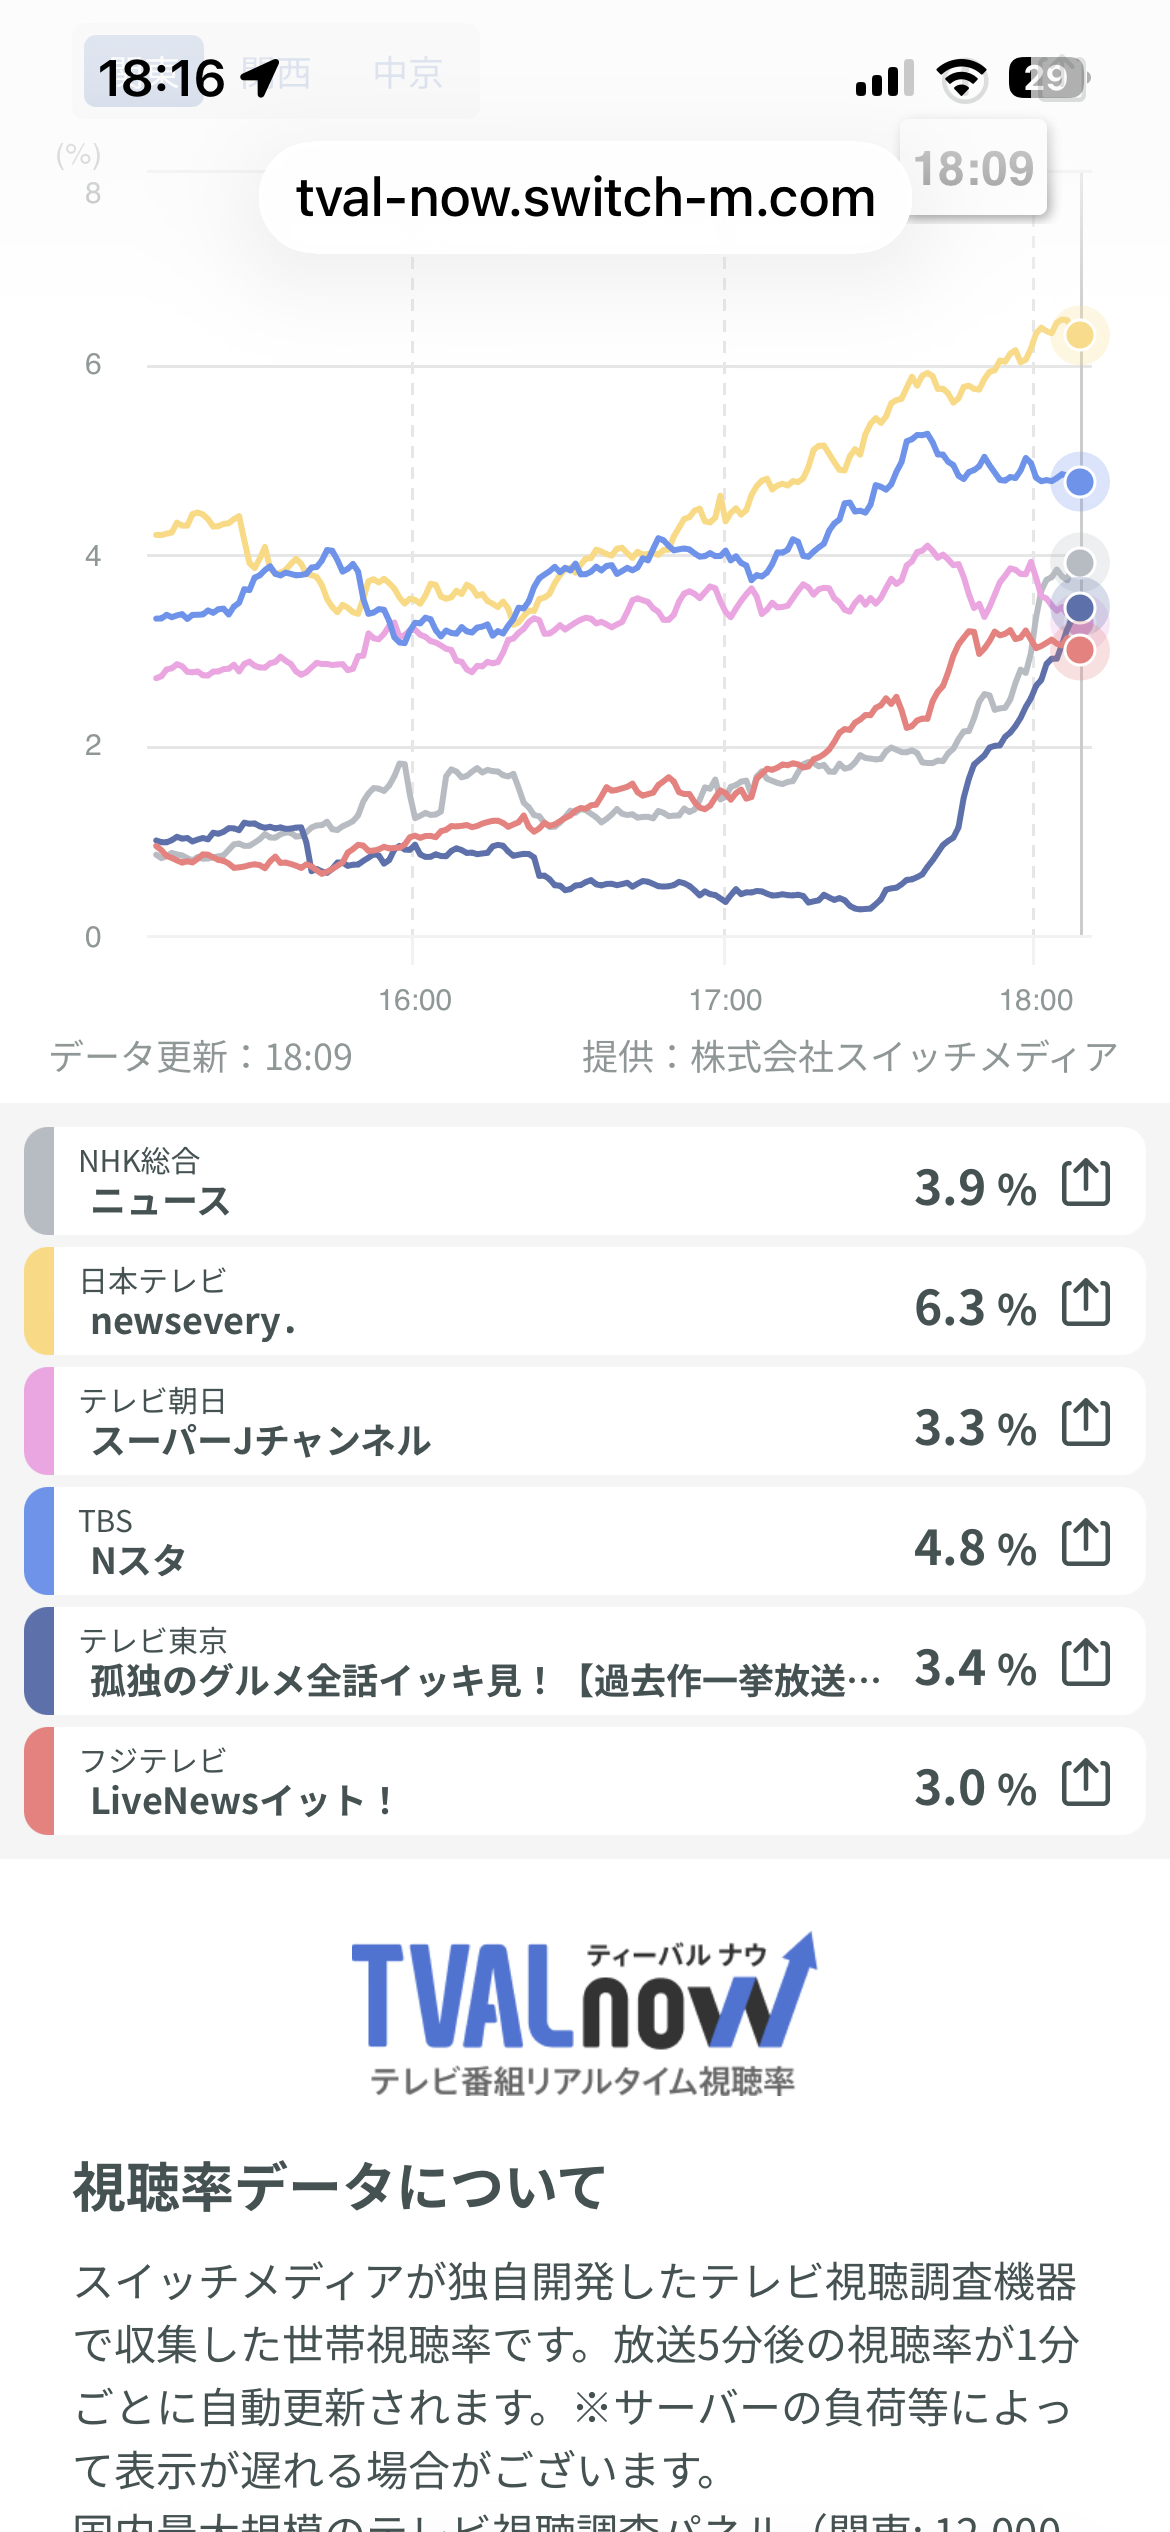
Task: Share the フジテレビ LiveNewsイット! rating
Action: [x=1086, y=1783]
